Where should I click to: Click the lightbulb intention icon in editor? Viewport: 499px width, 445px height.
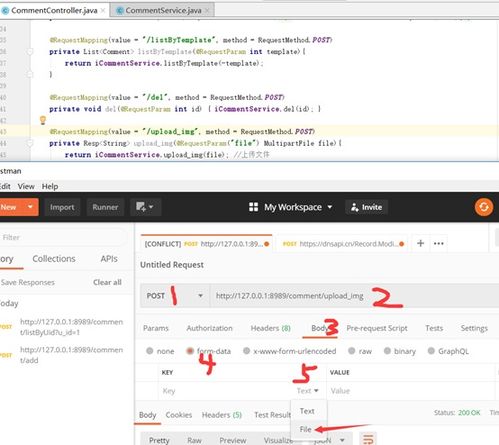[43, 120]
